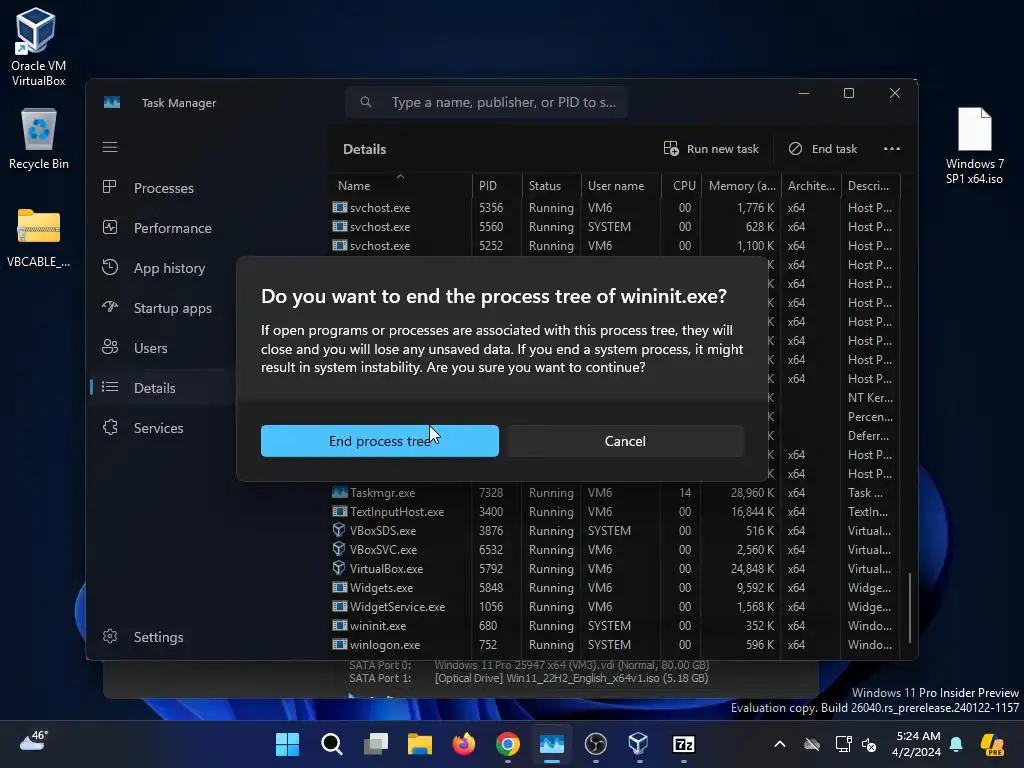
Task: Sort by the Memory column header
Action: 742,185
